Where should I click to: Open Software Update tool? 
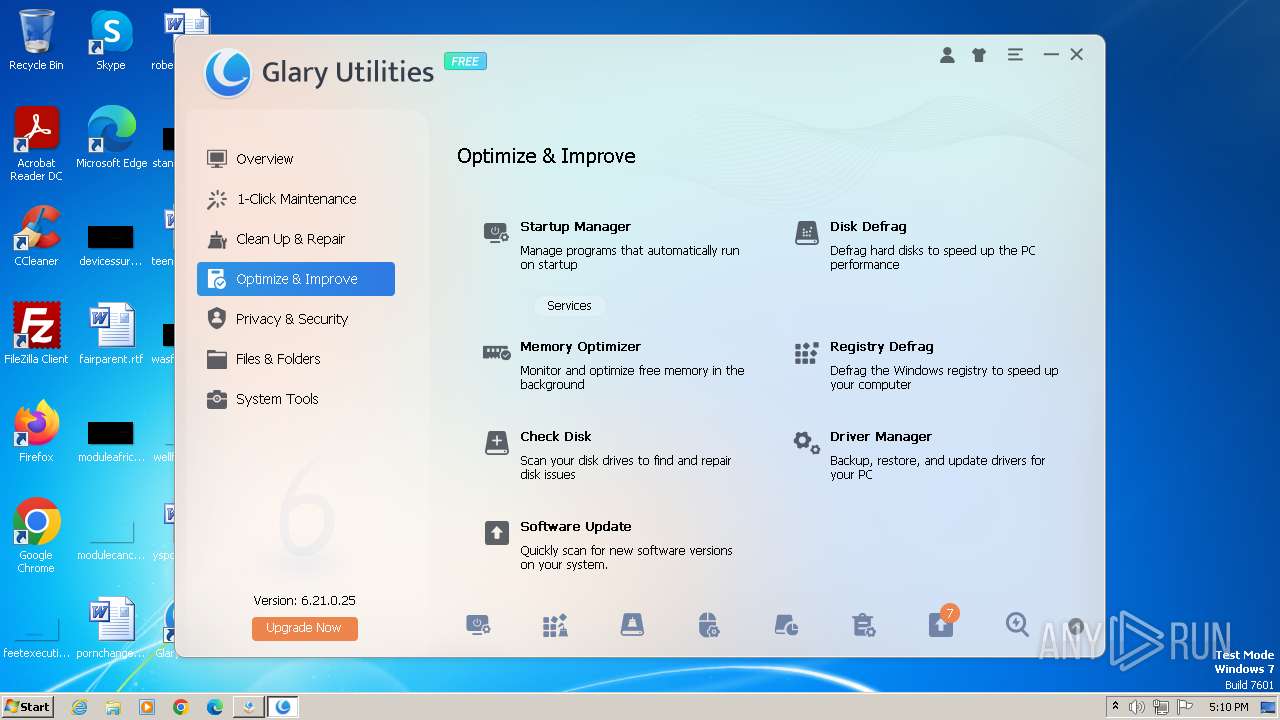[575, 527]
